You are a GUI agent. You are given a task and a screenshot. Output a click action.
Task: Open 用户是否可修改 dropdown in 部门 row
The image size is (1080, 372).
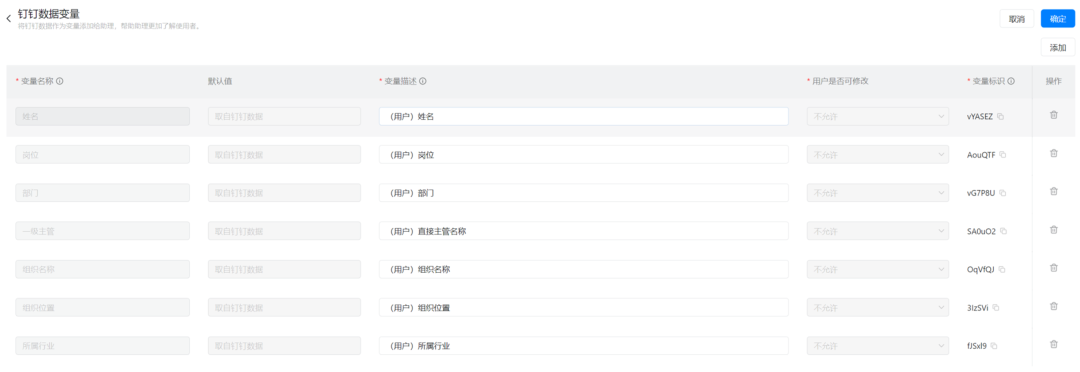878,193
